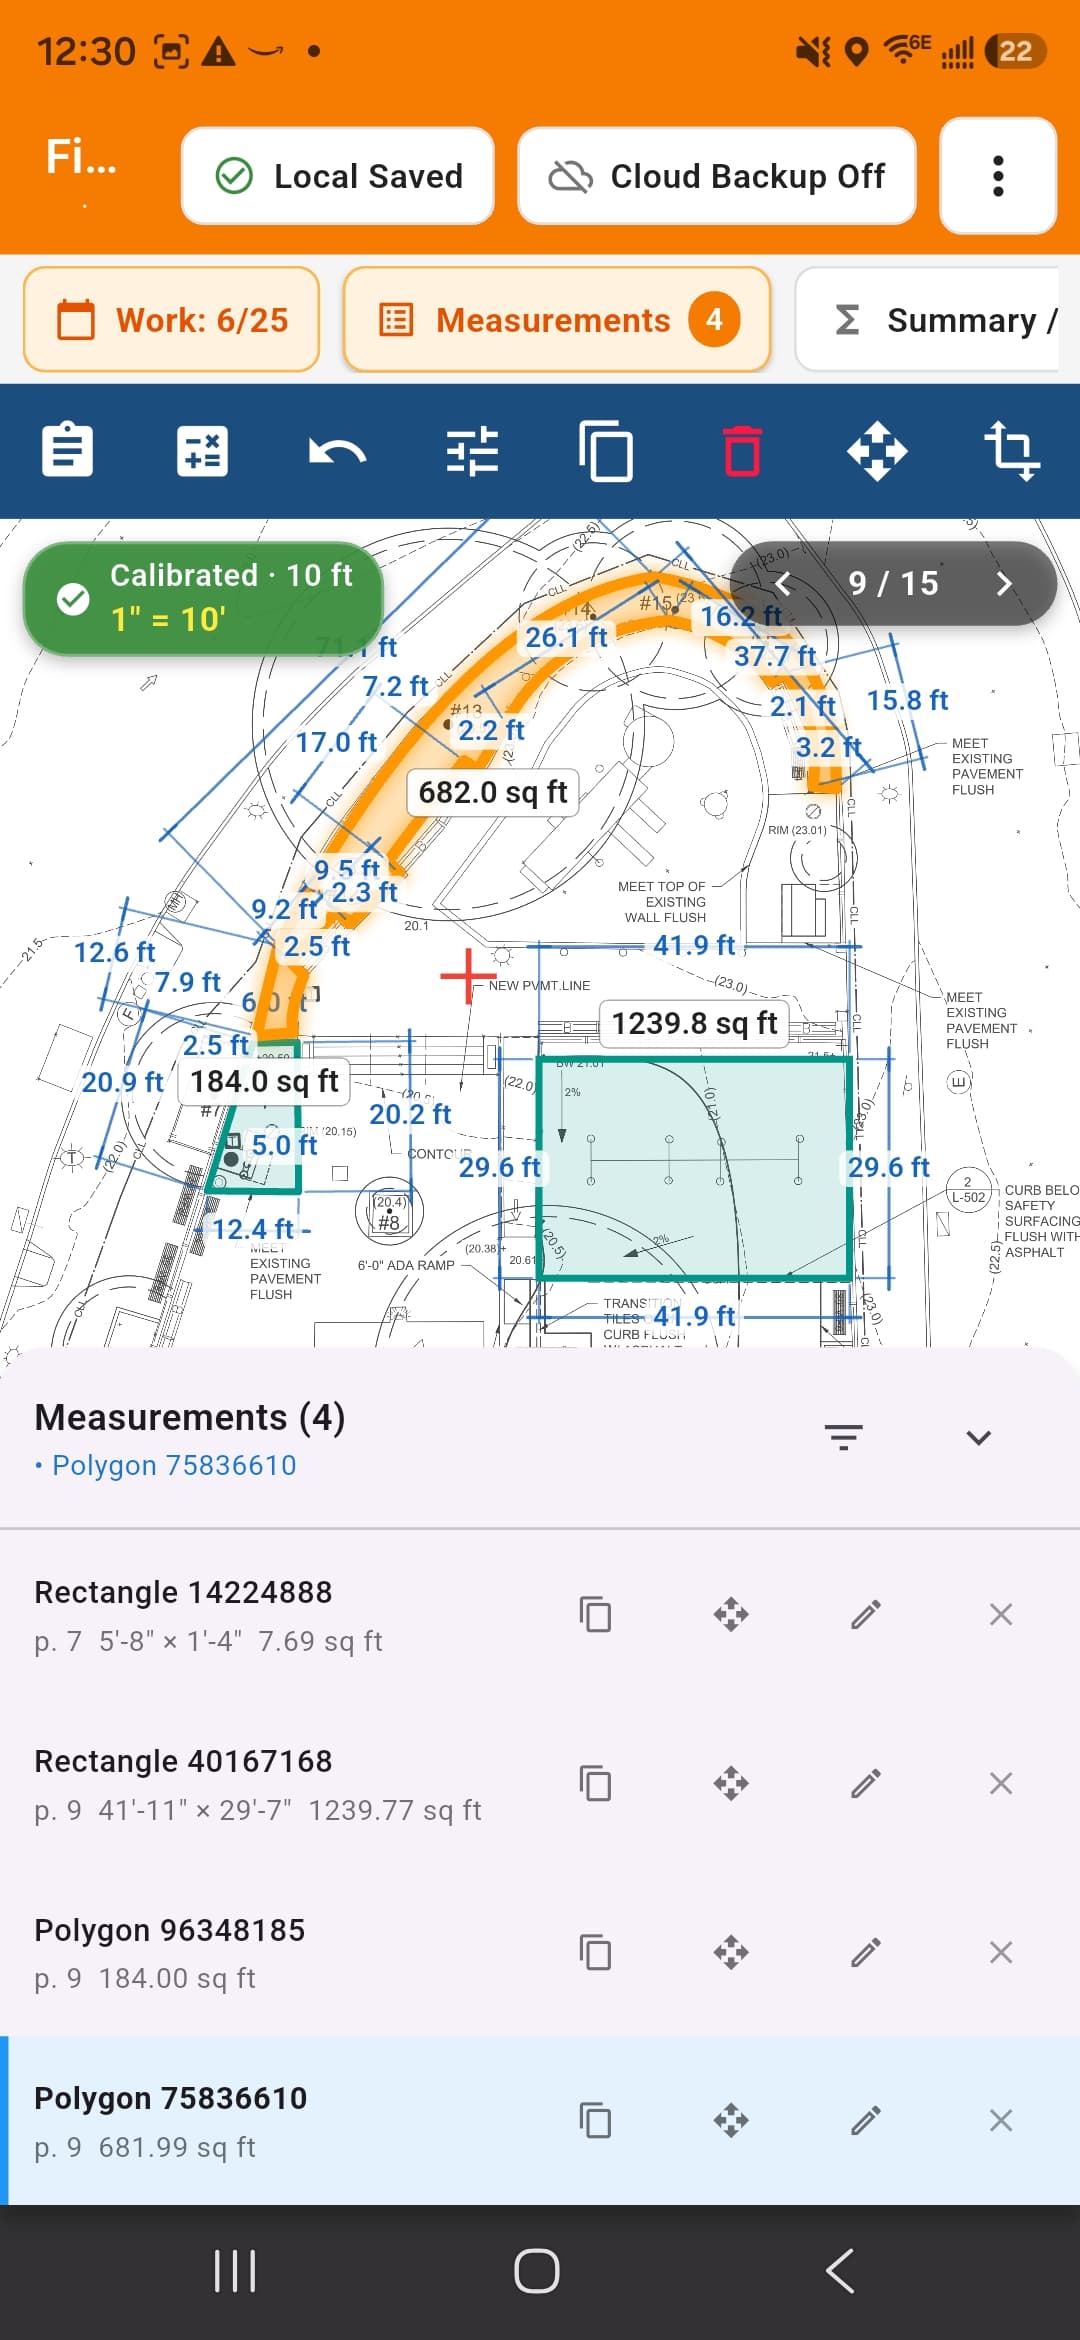Duplicate selection using toolbar copy icon
This screenshot has height=2340, width=1080.
pos(606,451)
